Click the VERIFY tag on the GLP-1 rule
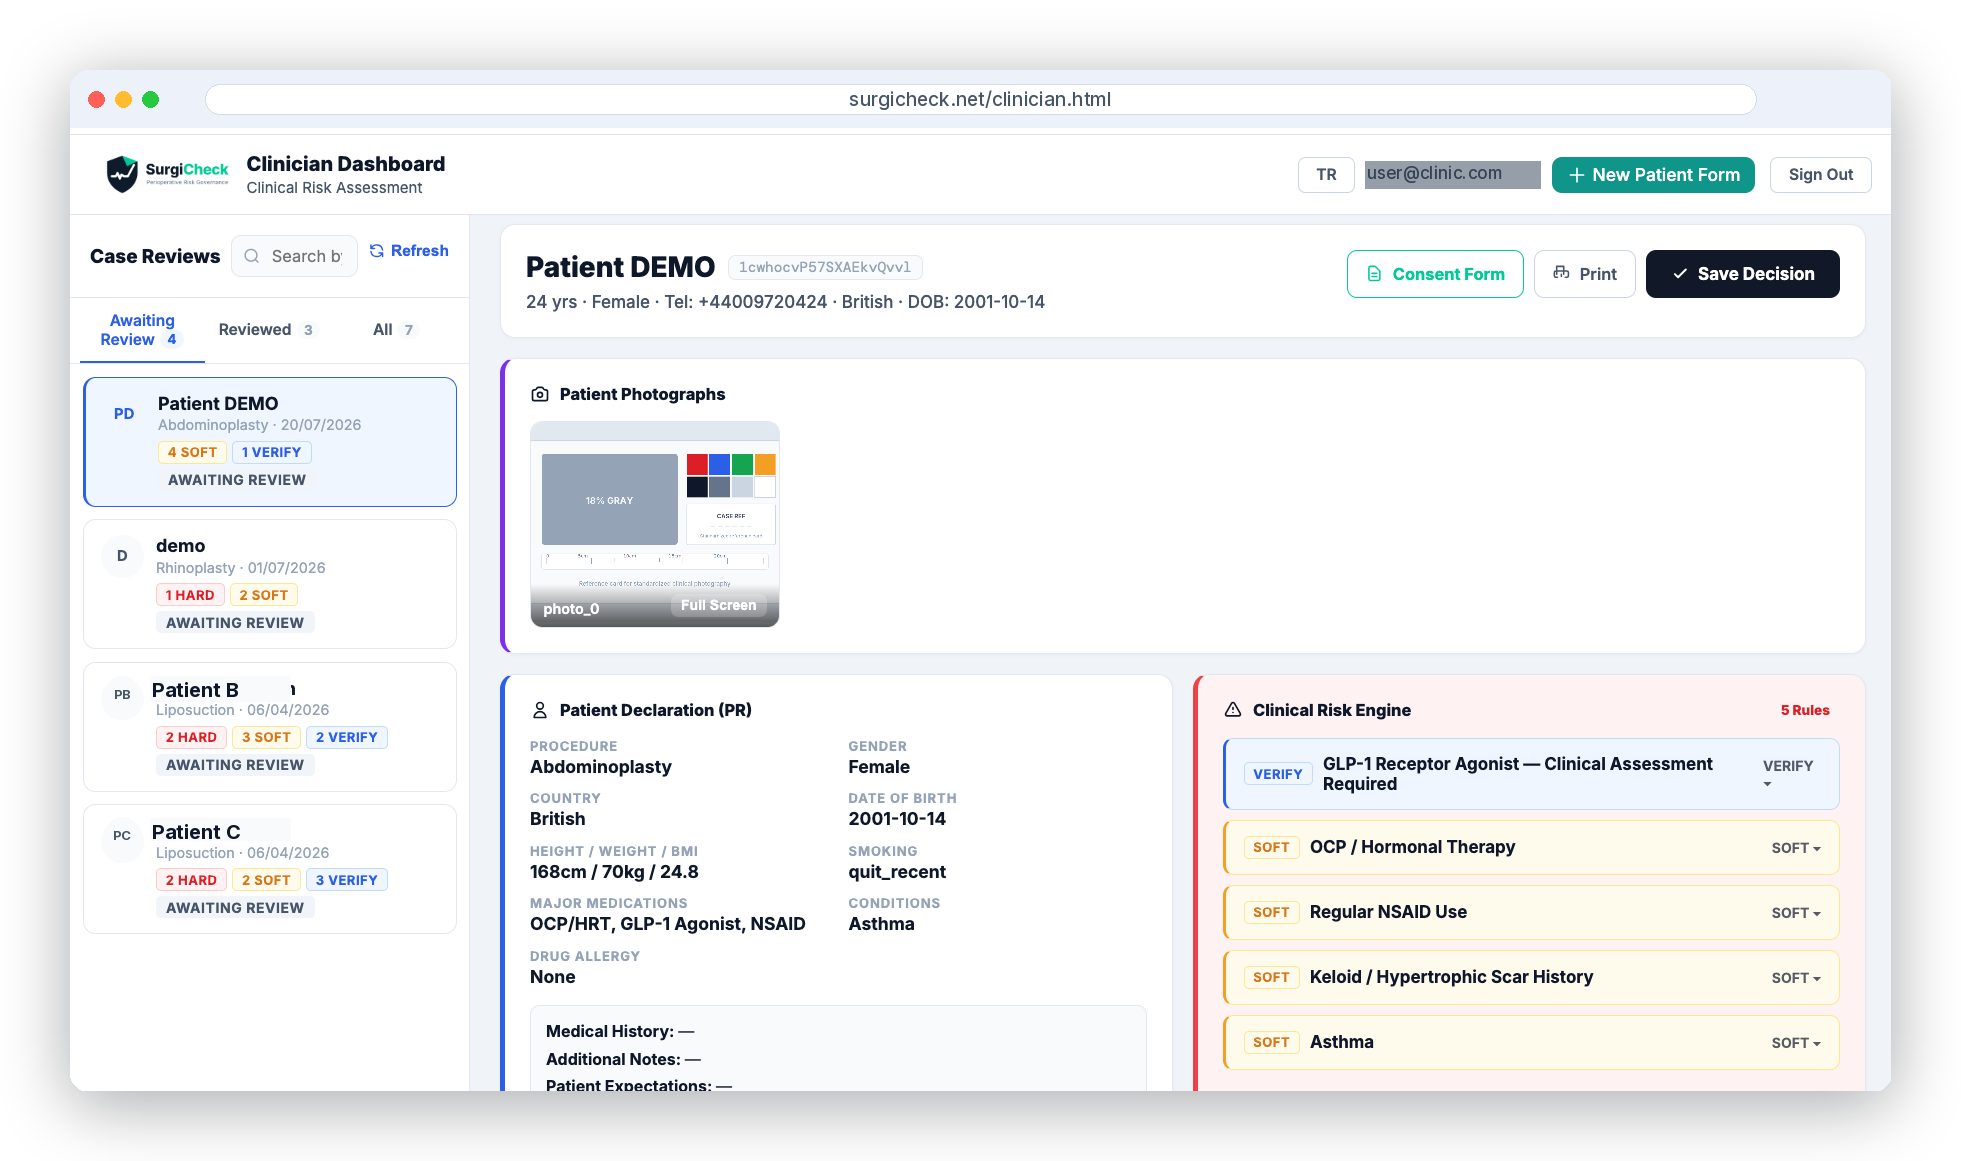The height and width of the screenshot is (1161, 1961). pos(1278,774)
